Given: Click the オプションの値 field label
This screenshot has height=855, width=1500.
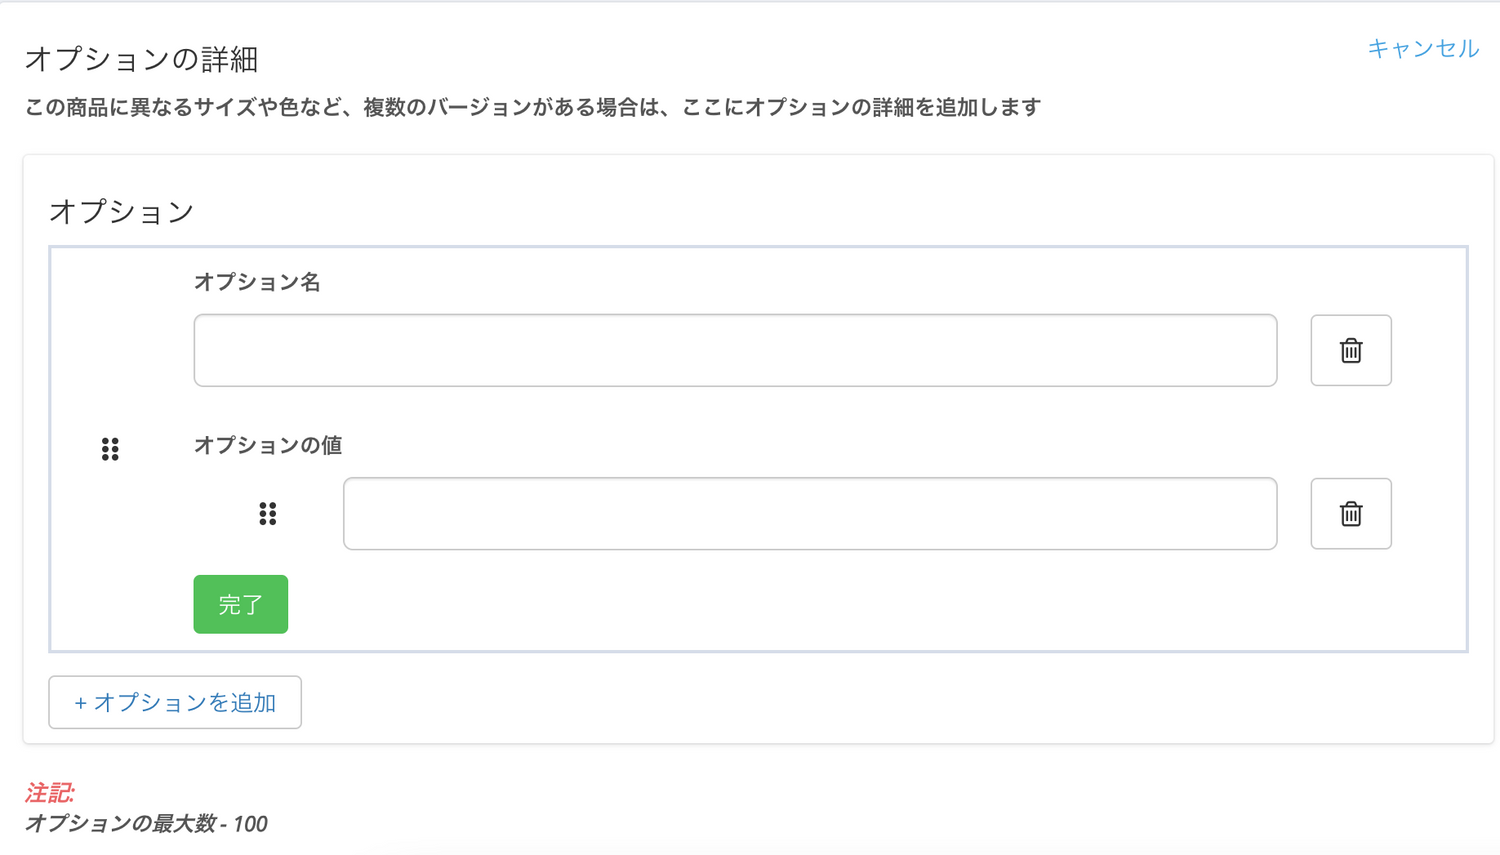Looking at the screenshot, I should tap(268, 445).
